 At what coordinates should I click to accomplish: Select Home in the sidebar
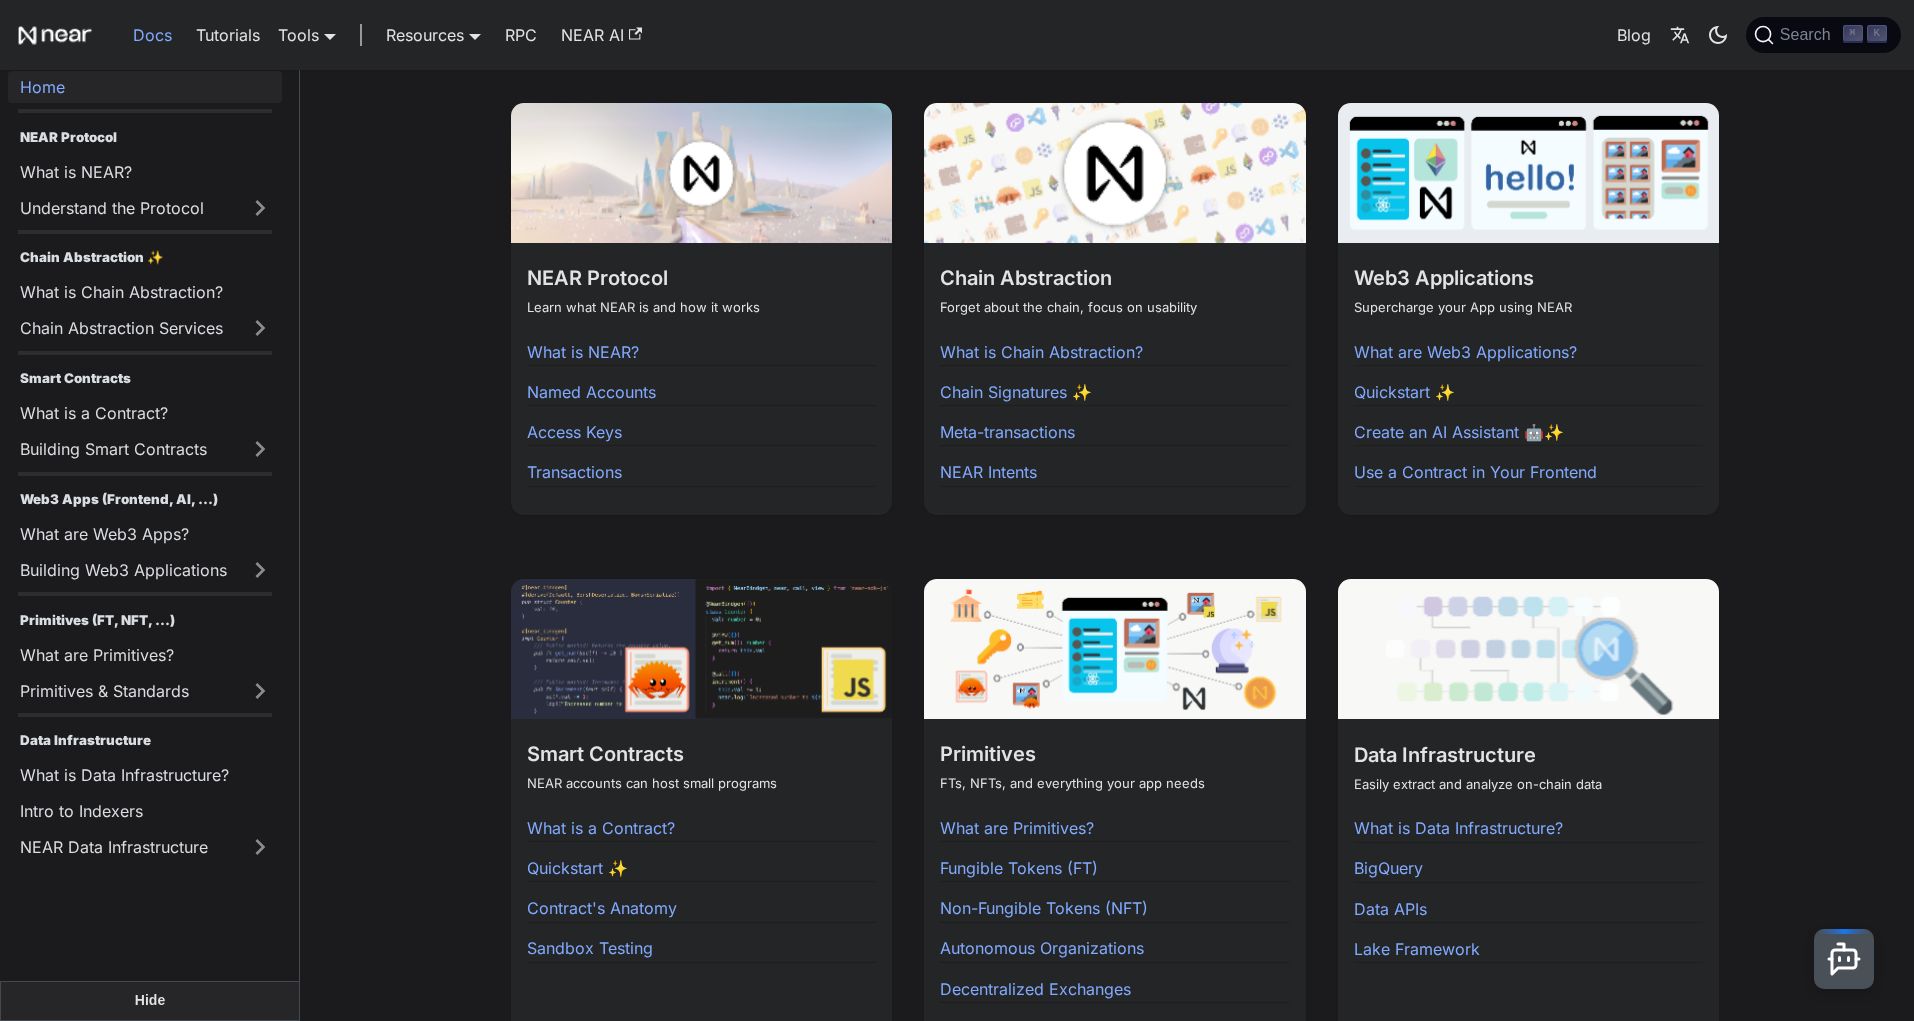[145, 87]
